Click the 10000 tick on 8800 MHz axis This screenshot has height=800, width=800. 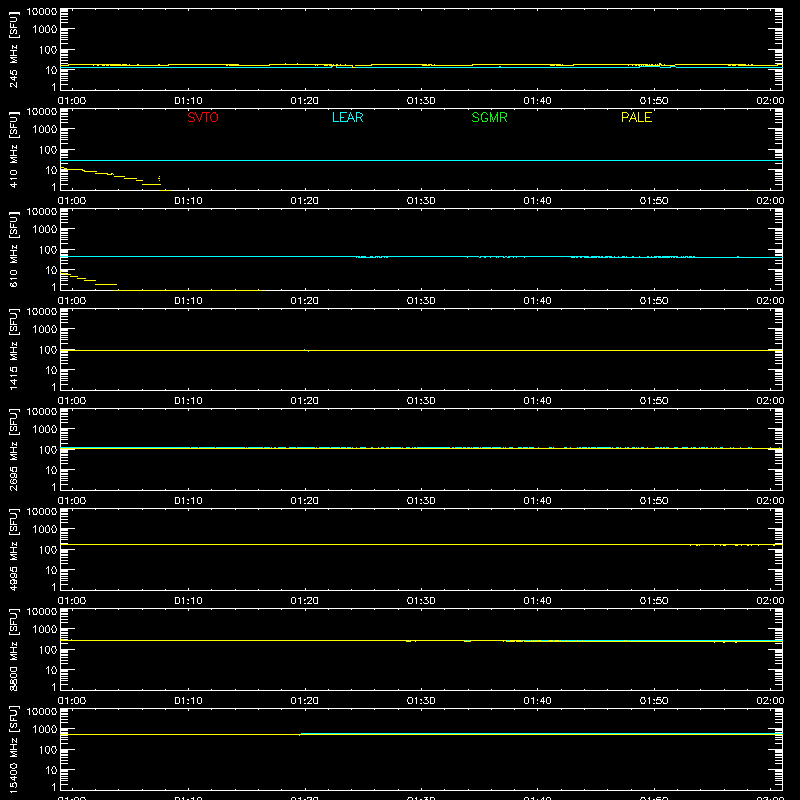point(42,612)
